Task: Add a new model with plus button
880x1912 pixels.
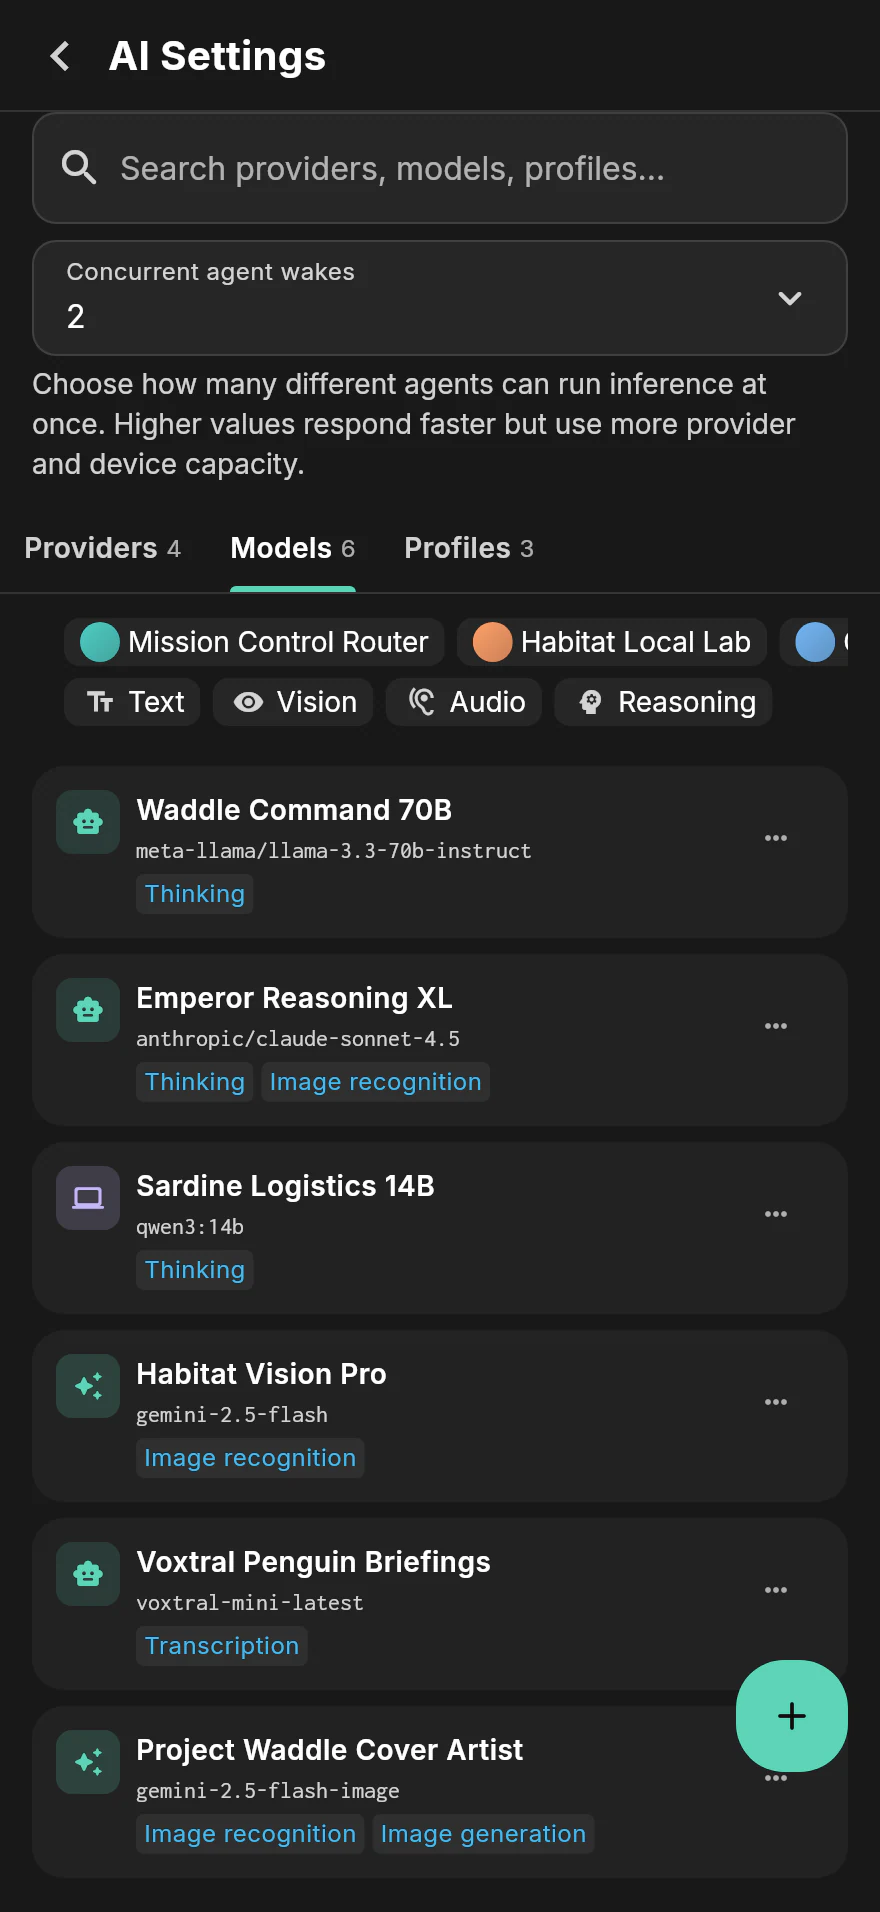Action: click(792, 1716)
